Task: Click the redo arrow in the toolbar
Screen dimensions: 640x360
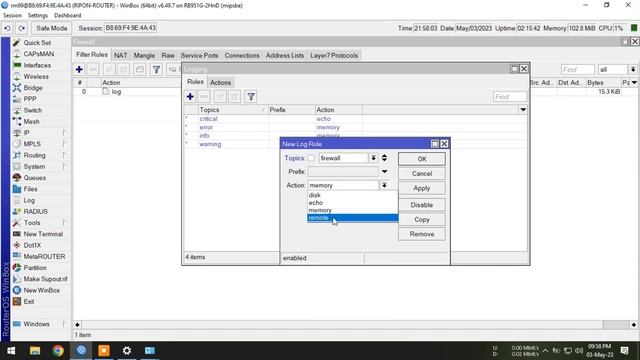Action: click(x=21, y=28)
